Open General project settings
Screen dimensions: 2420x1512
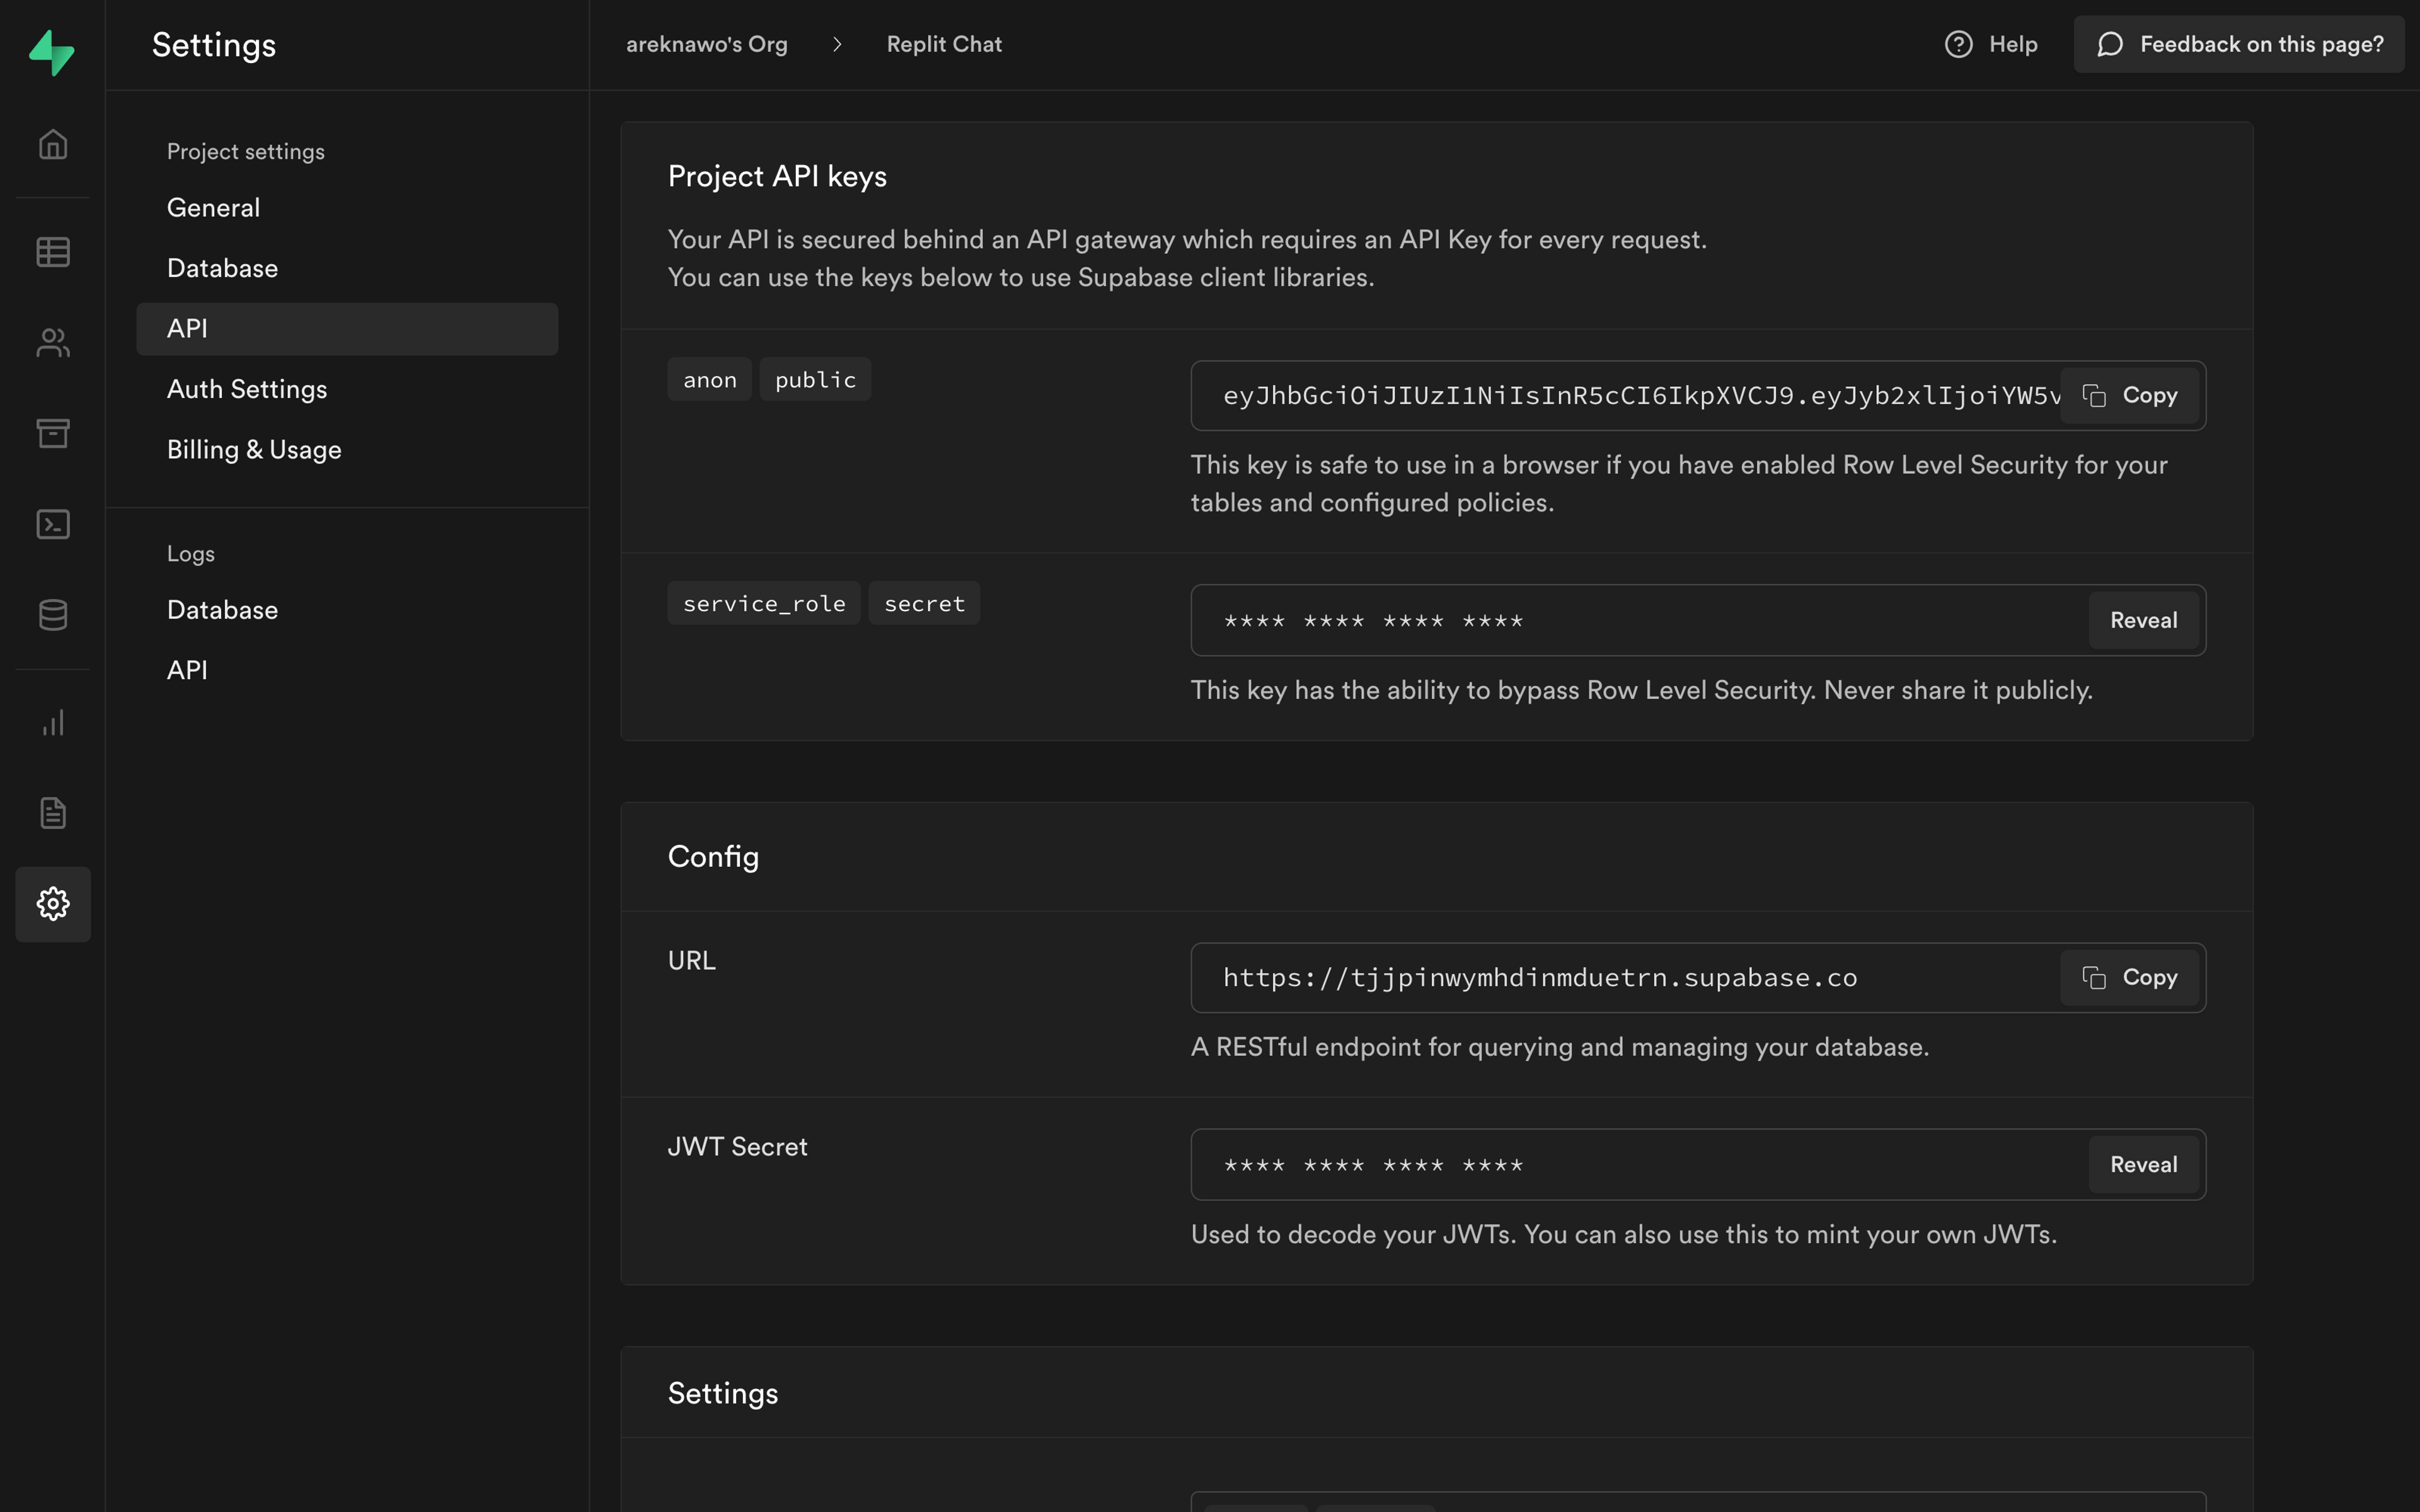[214, 208]
